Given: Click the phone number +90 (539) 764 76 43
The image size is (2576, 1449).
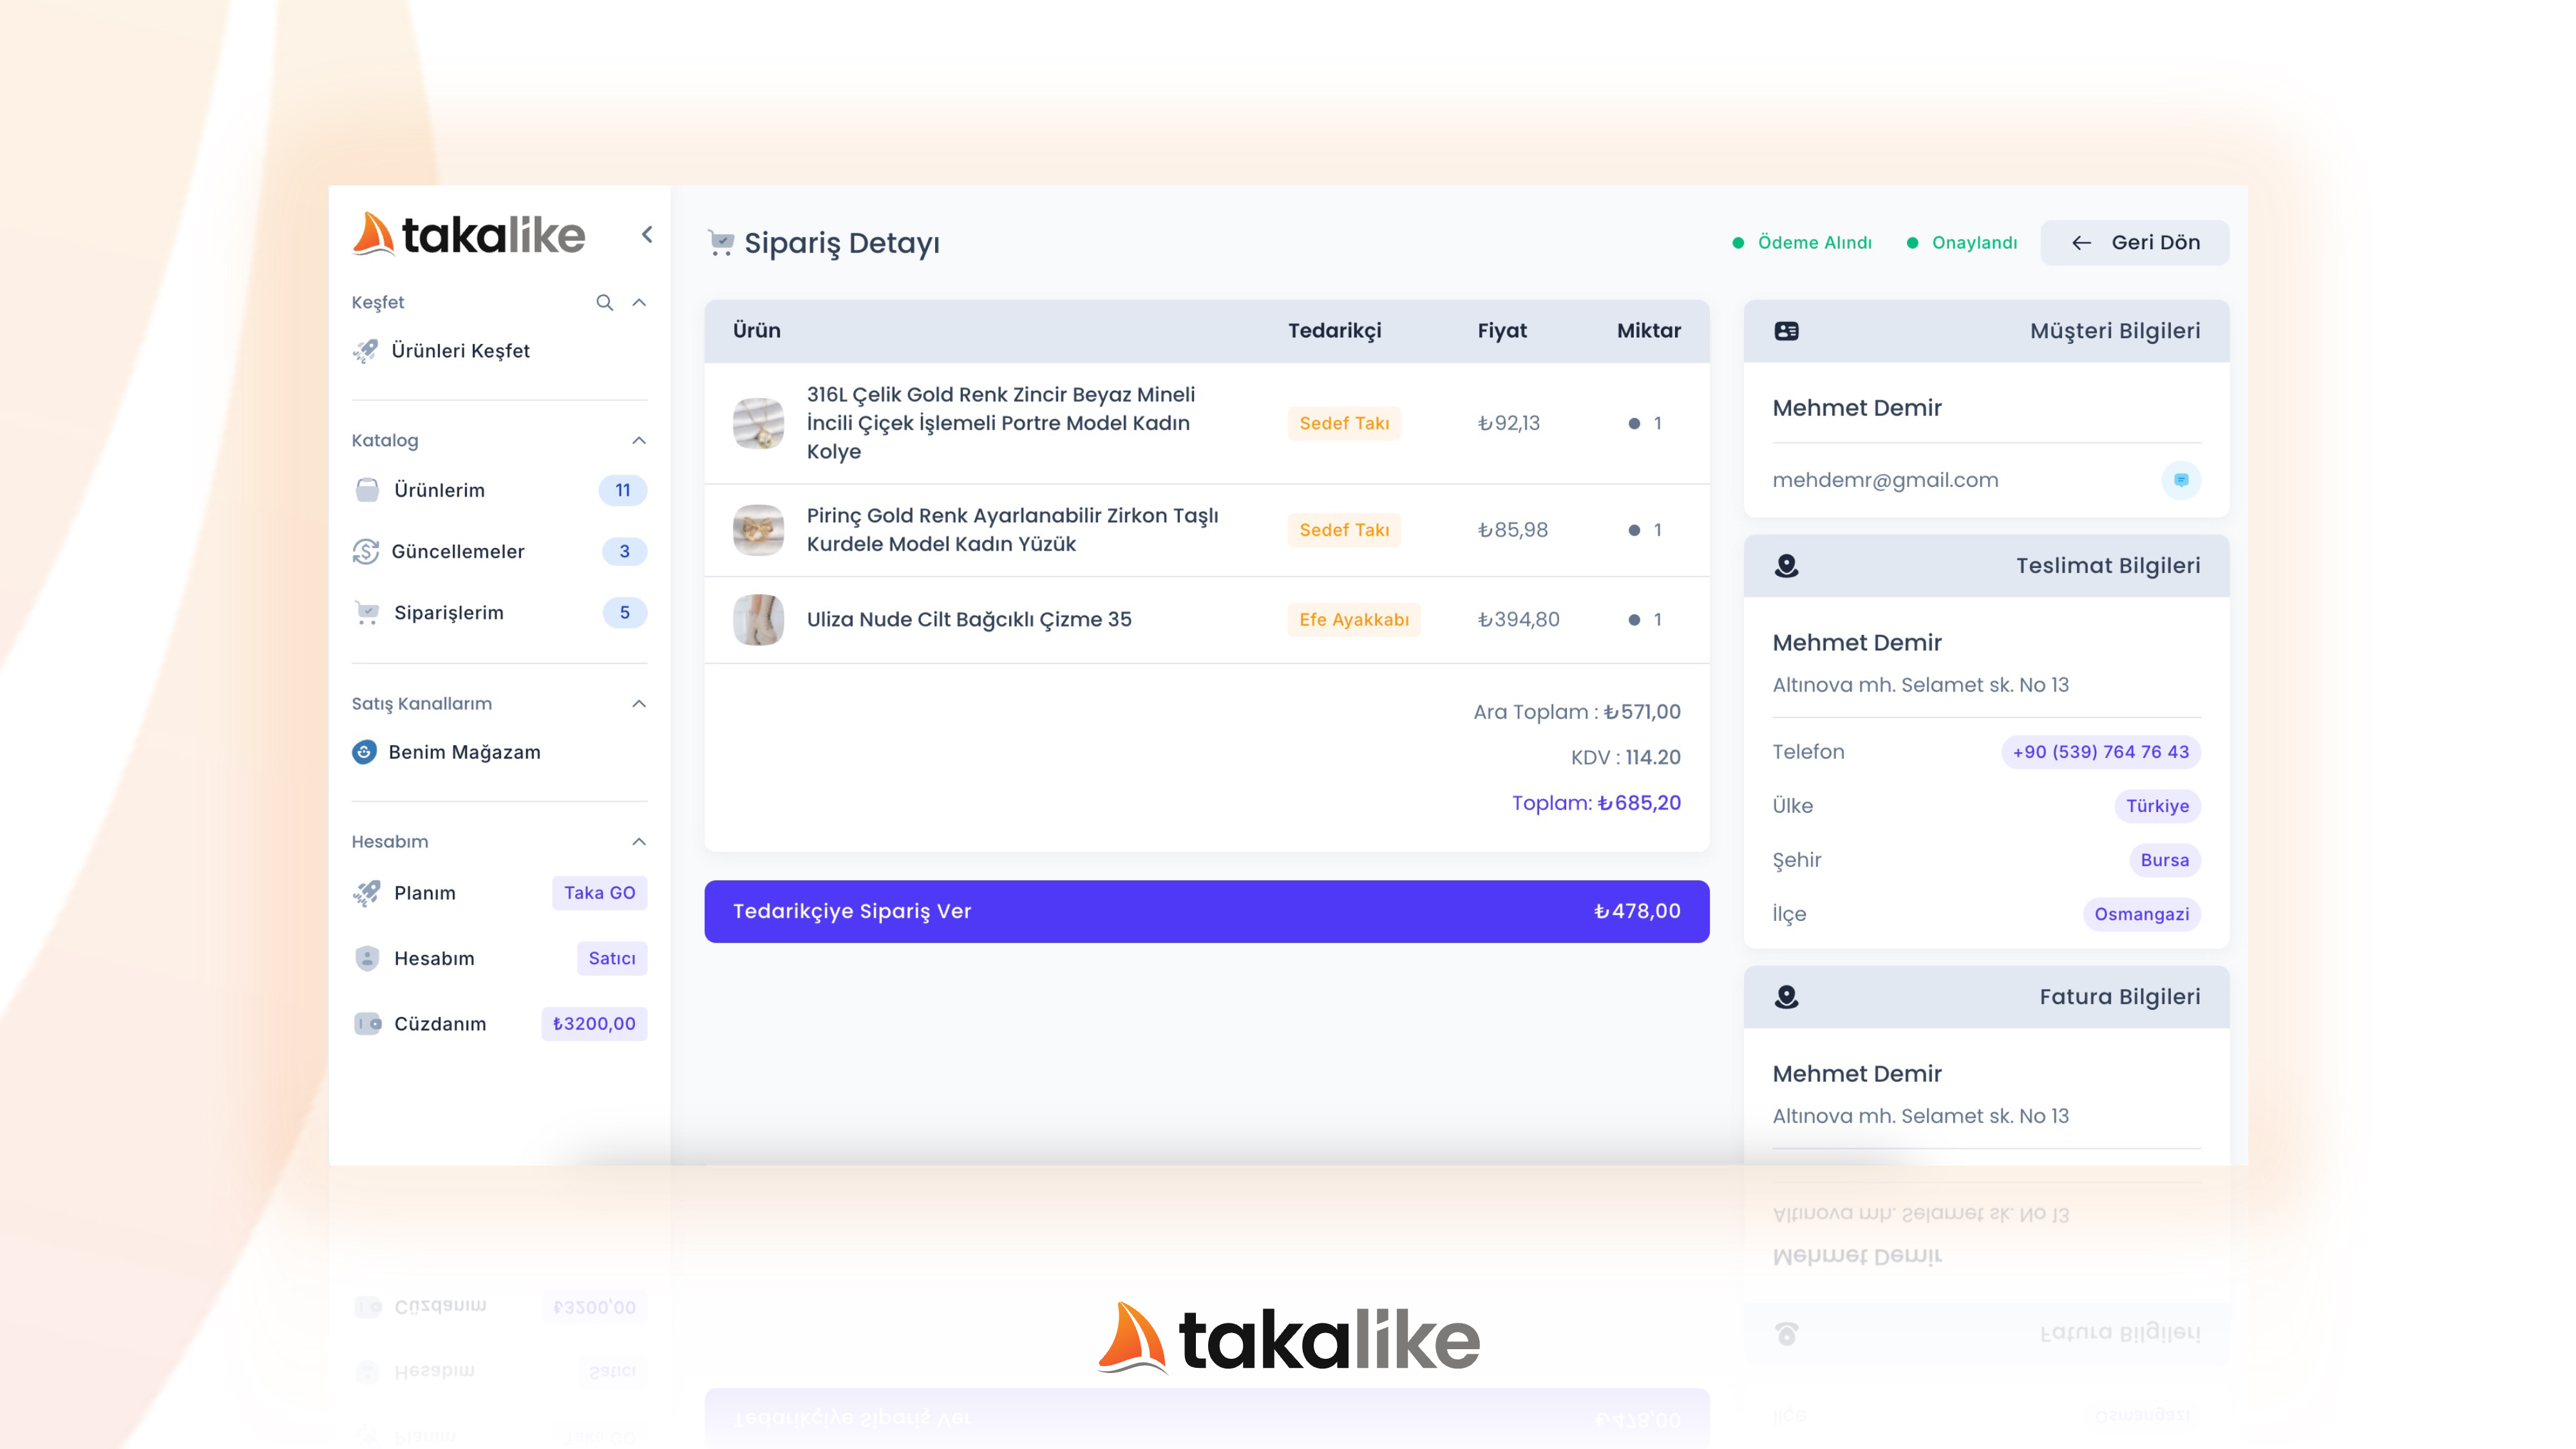Looking at the screenshot, I should click(2101, 752).
